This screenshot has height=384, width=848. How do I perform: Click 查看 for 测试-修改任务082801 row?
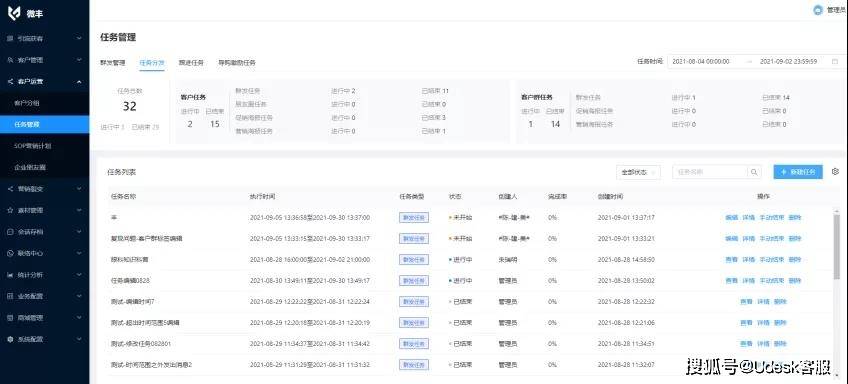coord(746,344)
